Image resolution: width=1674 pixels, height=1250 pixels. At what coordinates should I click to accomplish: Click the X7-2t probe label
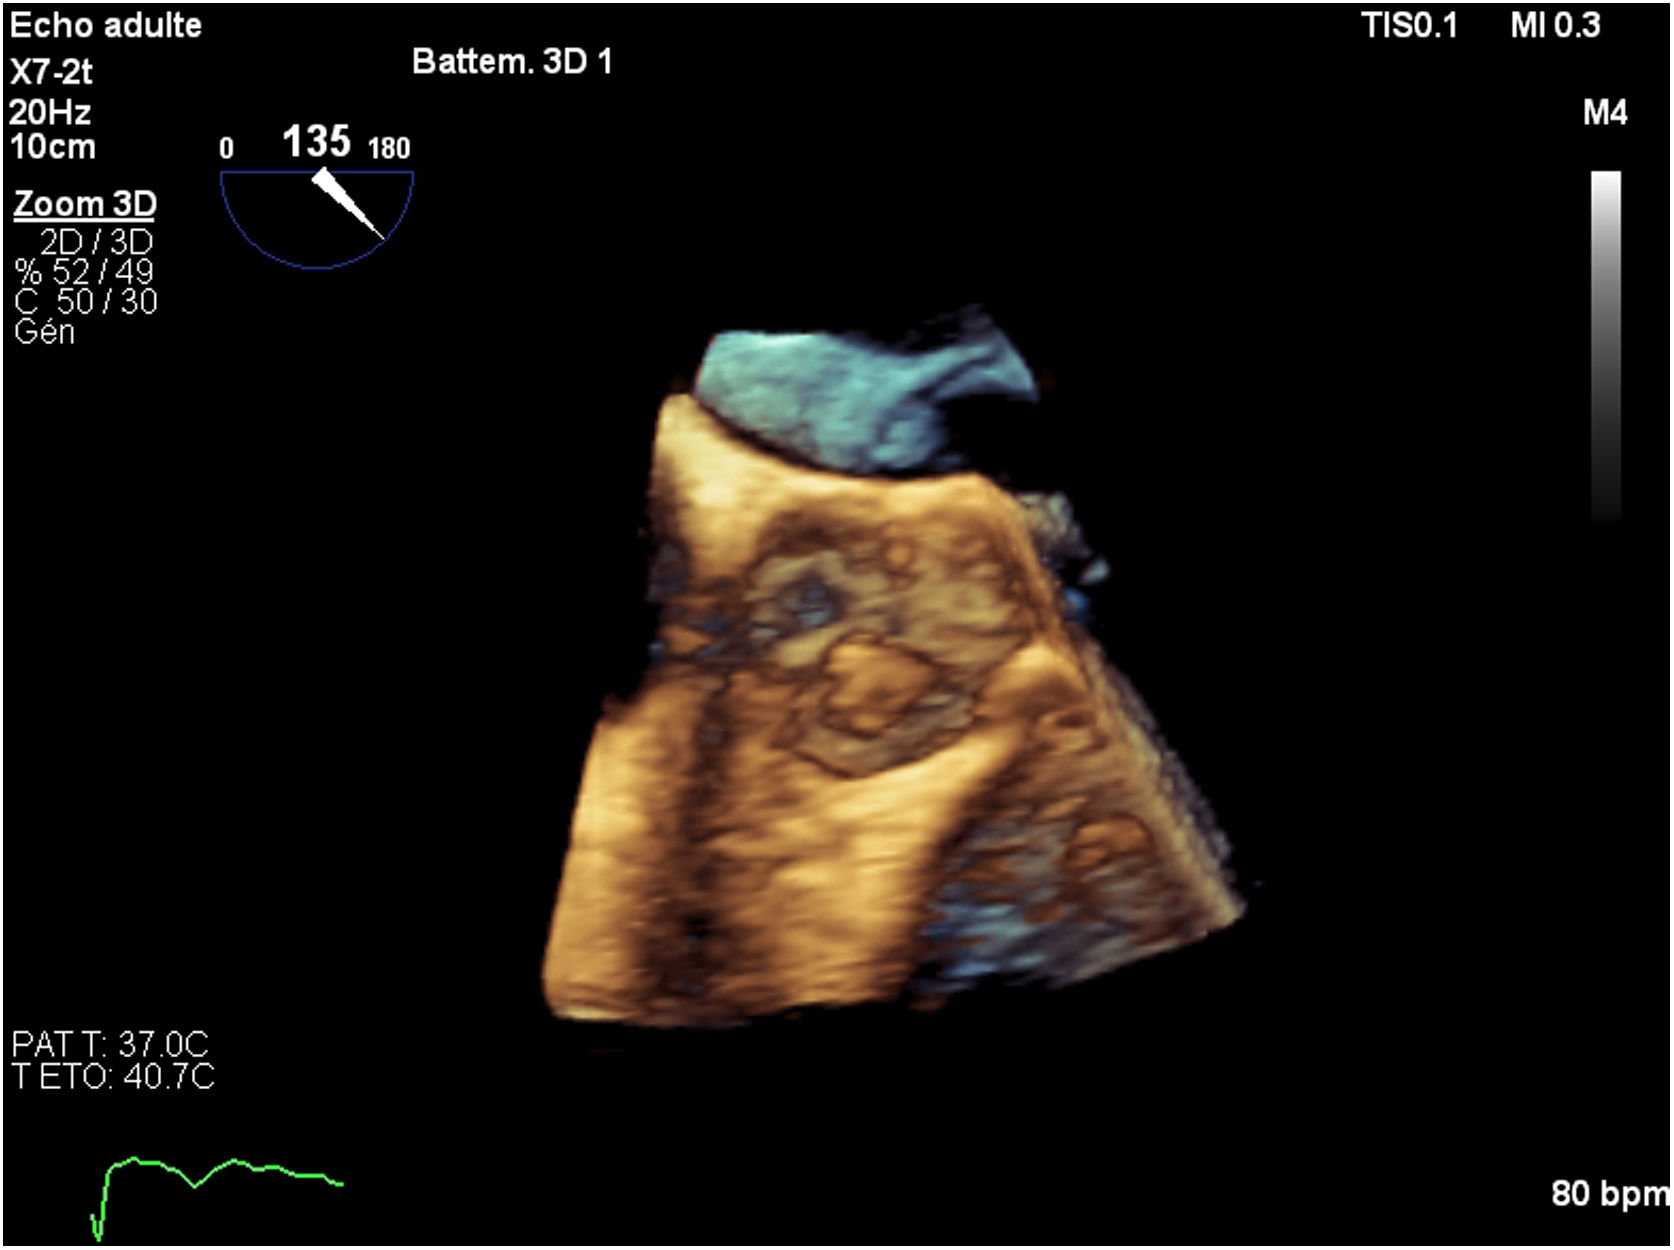coord(51,72)
